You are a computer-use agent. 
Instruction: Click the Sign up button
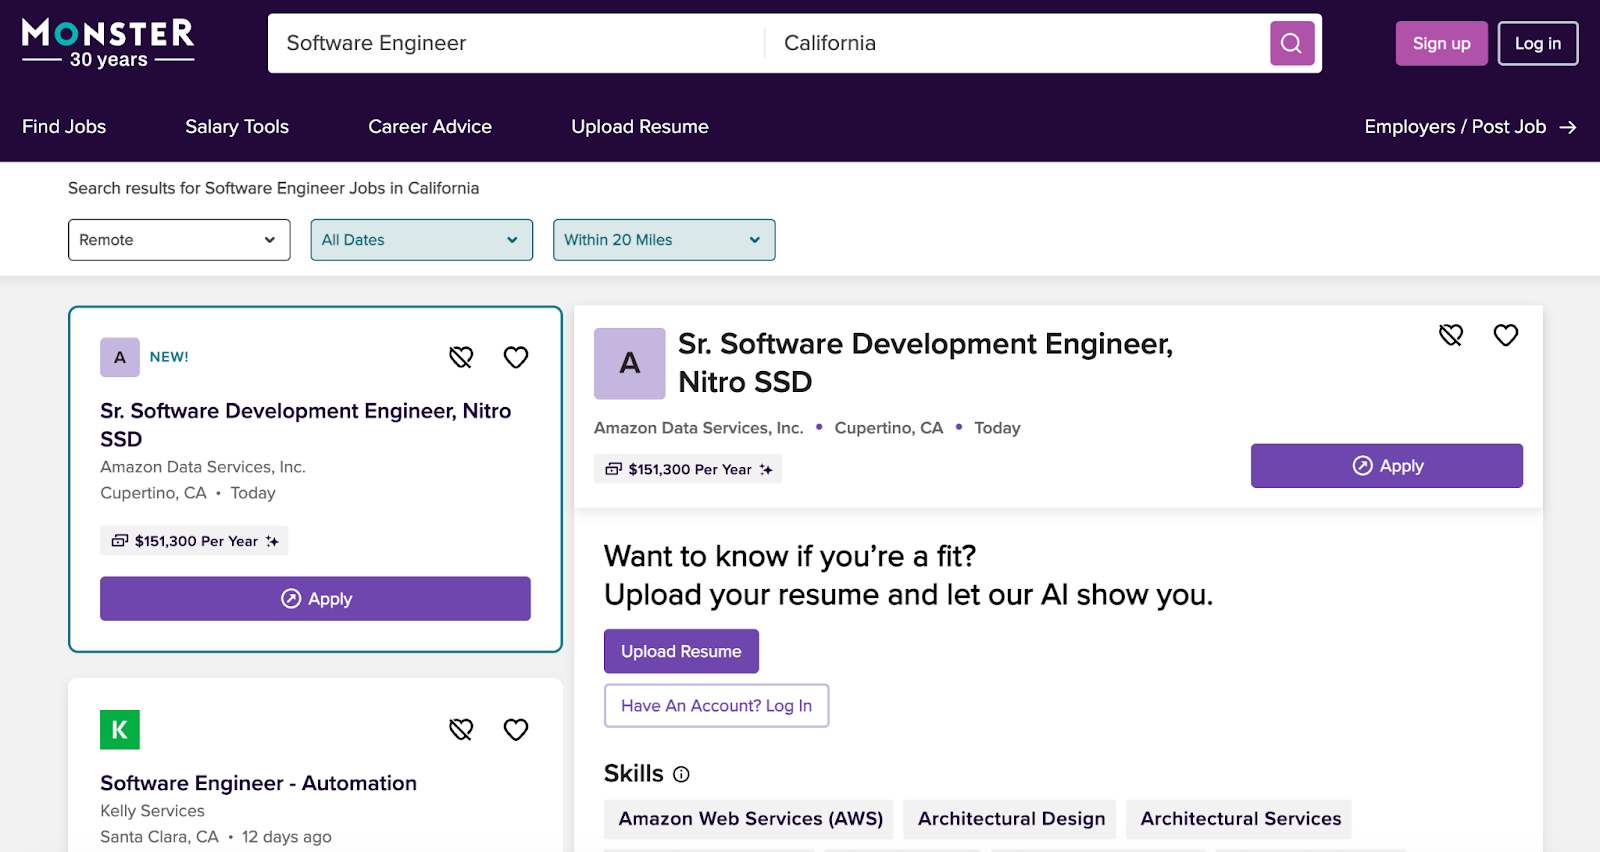pos(1441,43)
